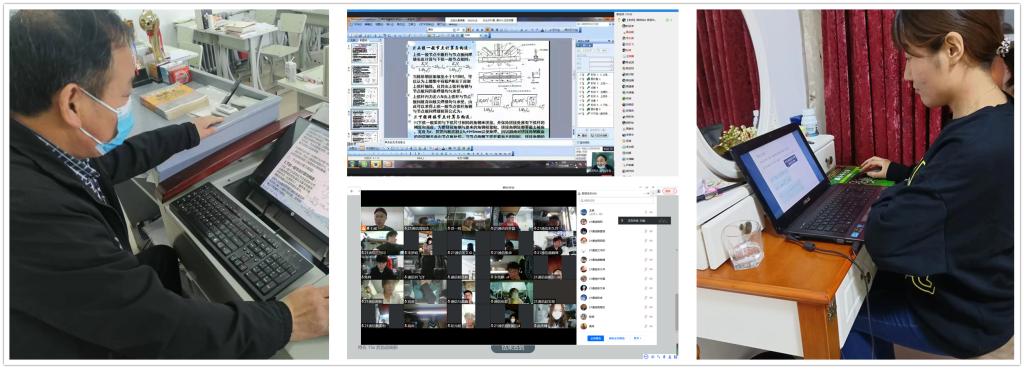This screenshot has height=369, width=1024.
Task: Click the Windows Start button in the slide screenshot
Action: pos(353,163)
